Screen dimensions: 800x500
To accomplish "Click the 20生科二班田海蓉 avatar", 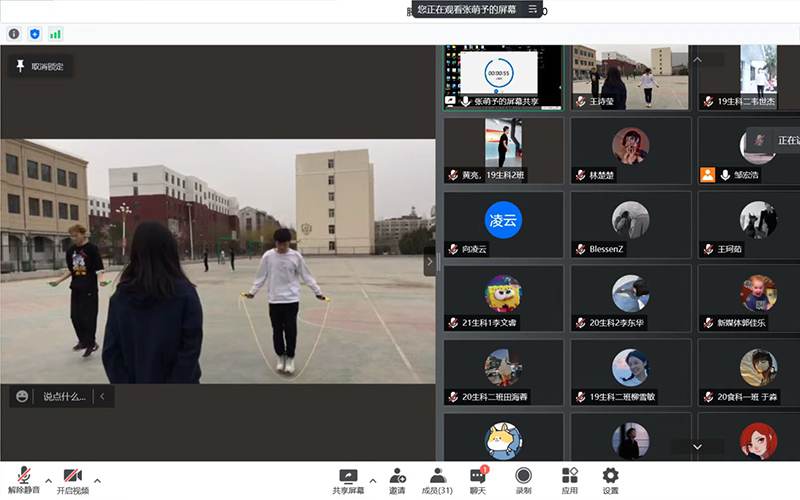I will 503,367.
